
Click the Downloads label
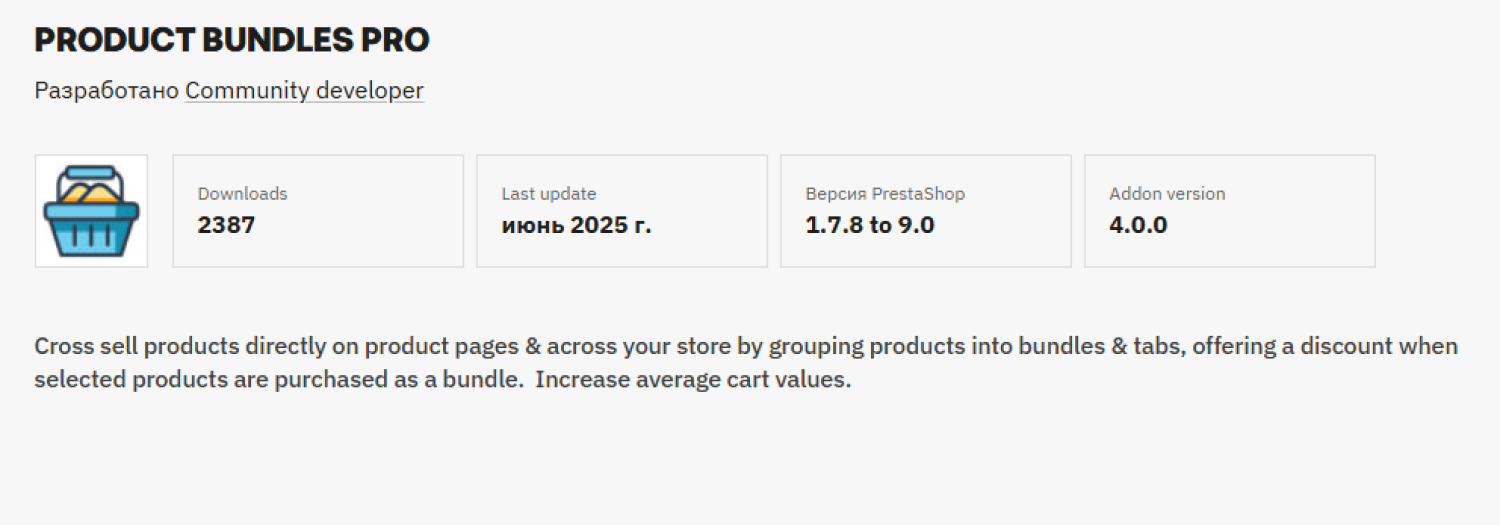point(242,194)
